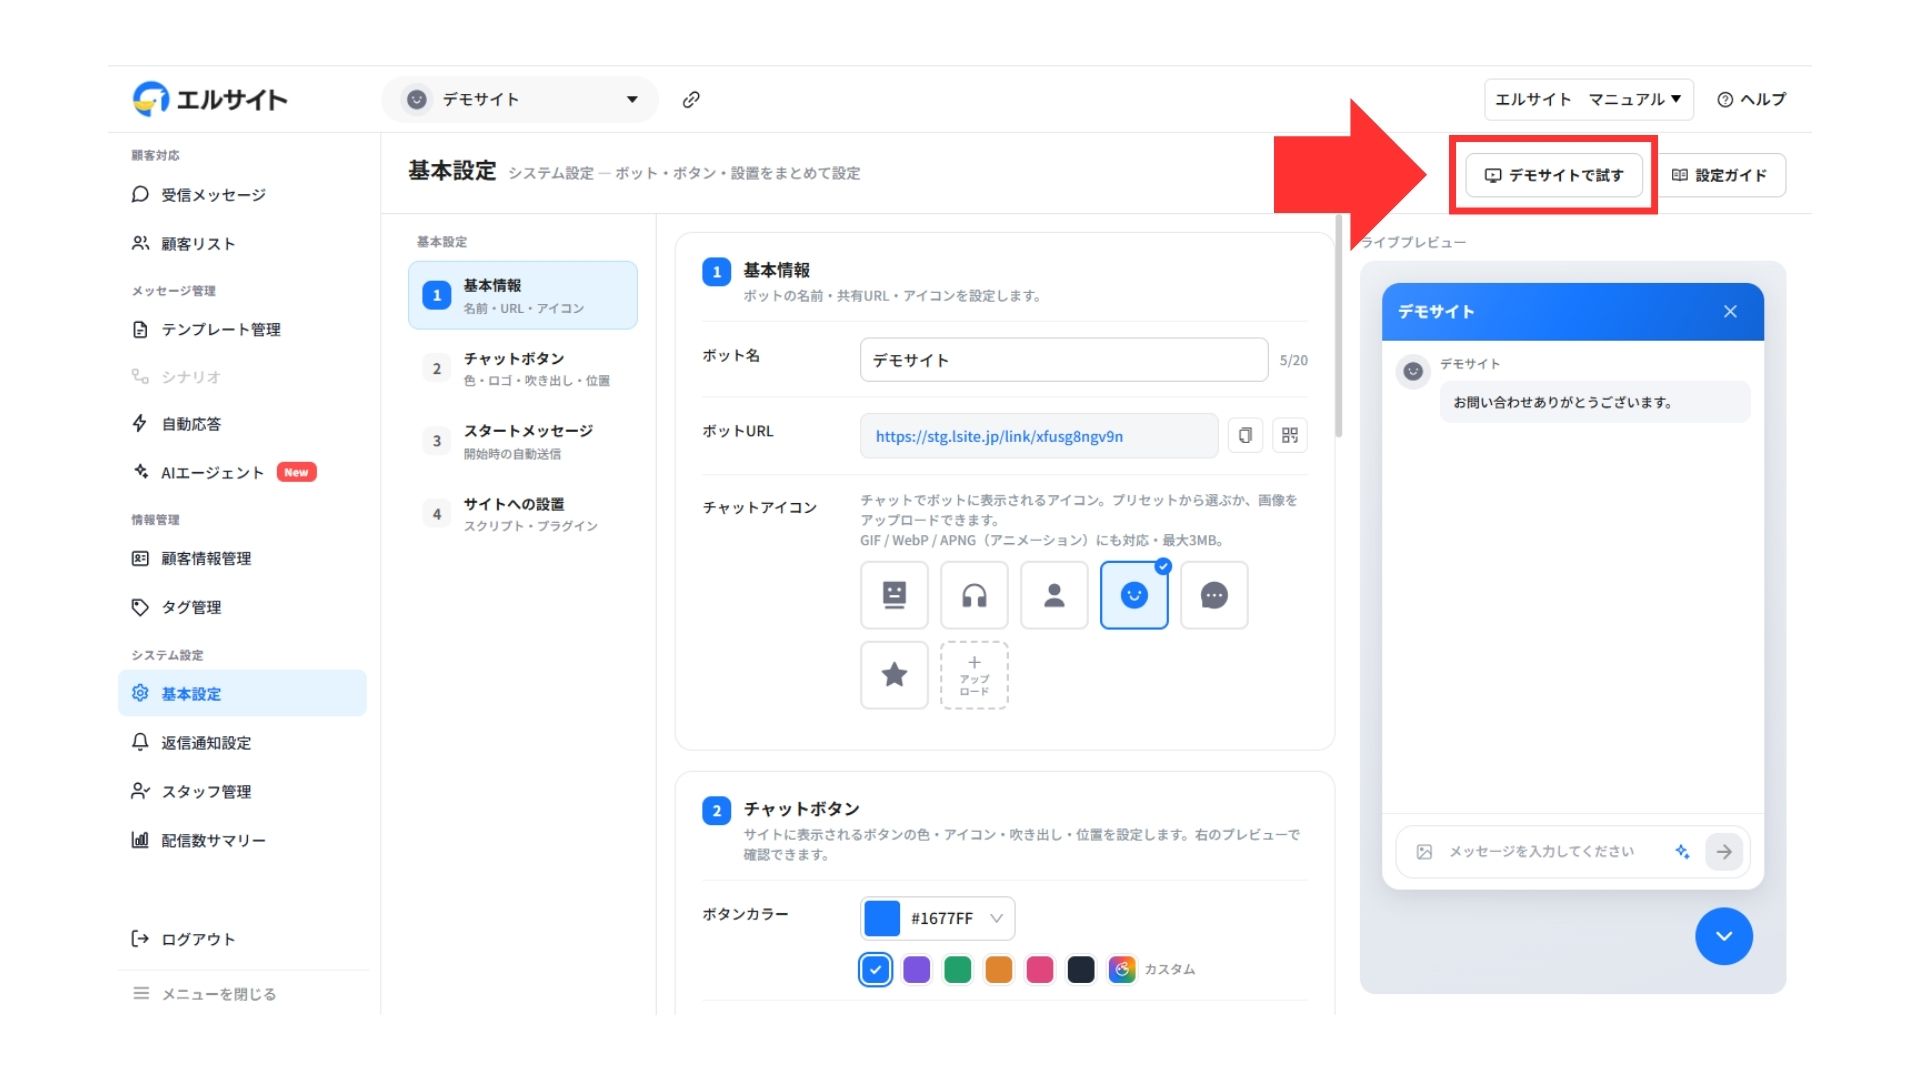The width and height of the screenshot is (1920, 1080).
Task: Select the checked blue color swatch
Action: pyautogui.click(x=875, y=969)
